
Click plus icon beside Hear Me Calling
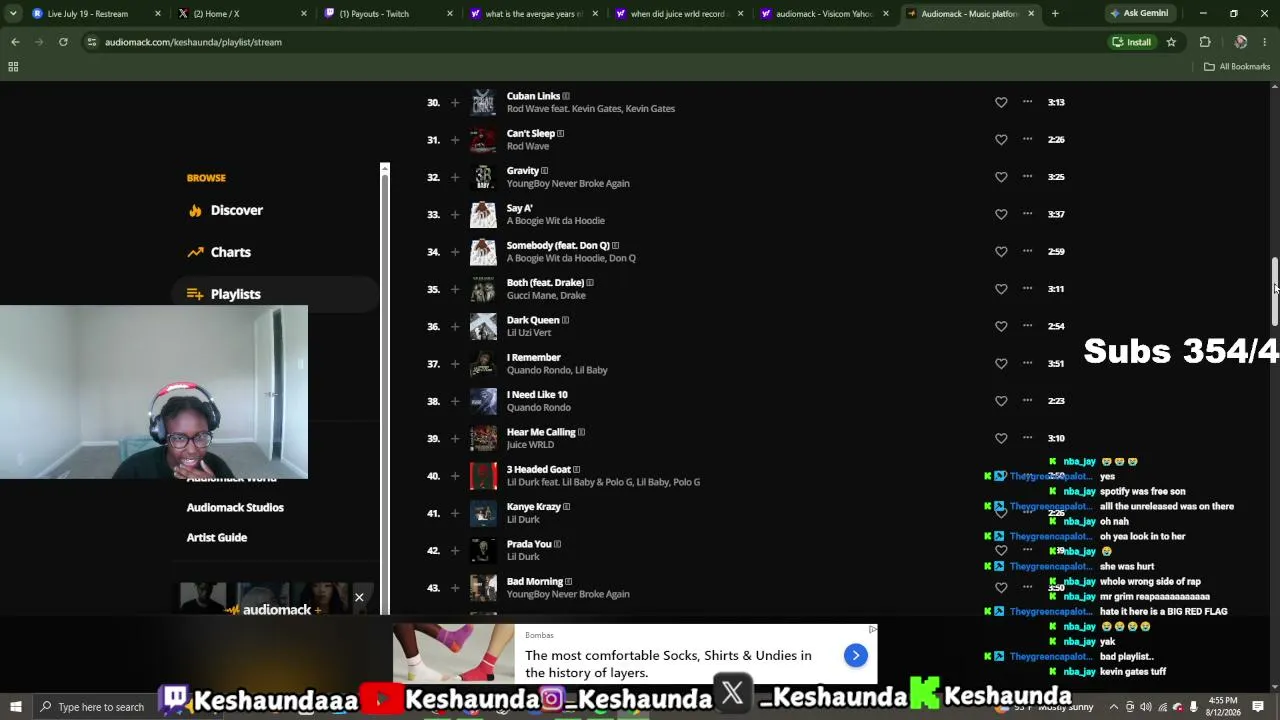455,439
